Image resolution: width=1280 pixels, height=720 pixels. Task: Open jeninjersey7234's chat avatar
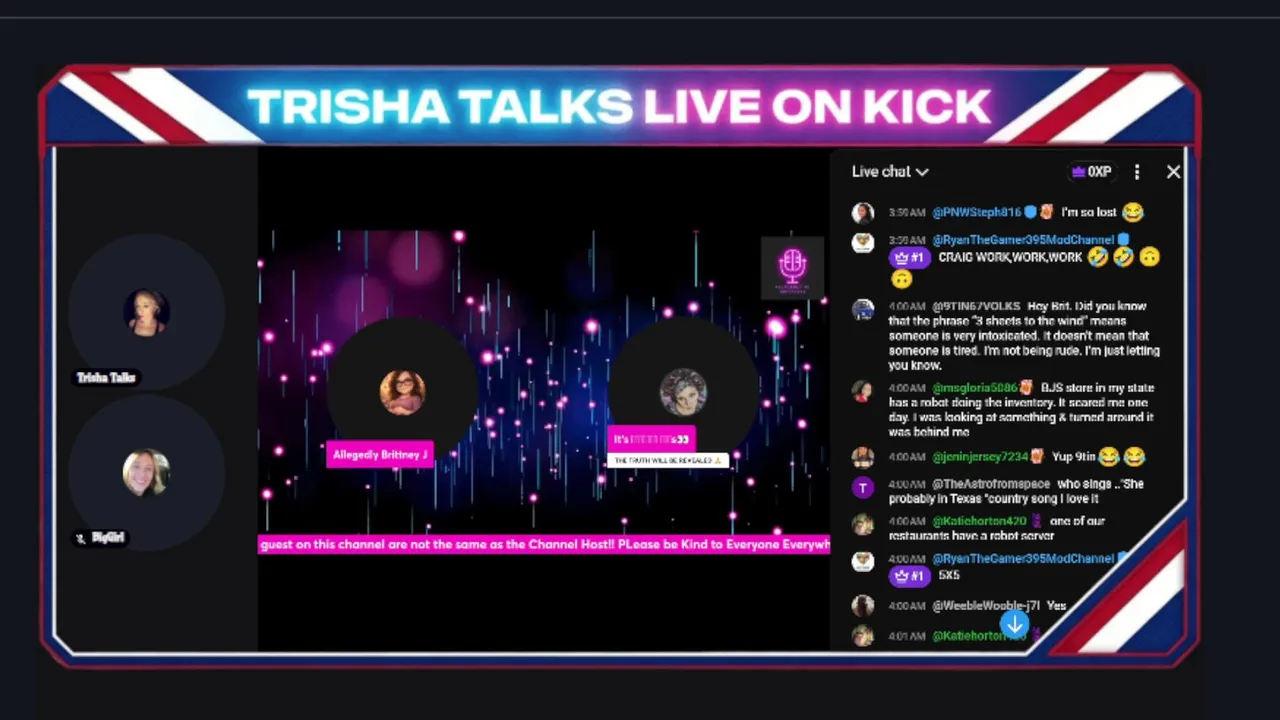coord(863,458)
